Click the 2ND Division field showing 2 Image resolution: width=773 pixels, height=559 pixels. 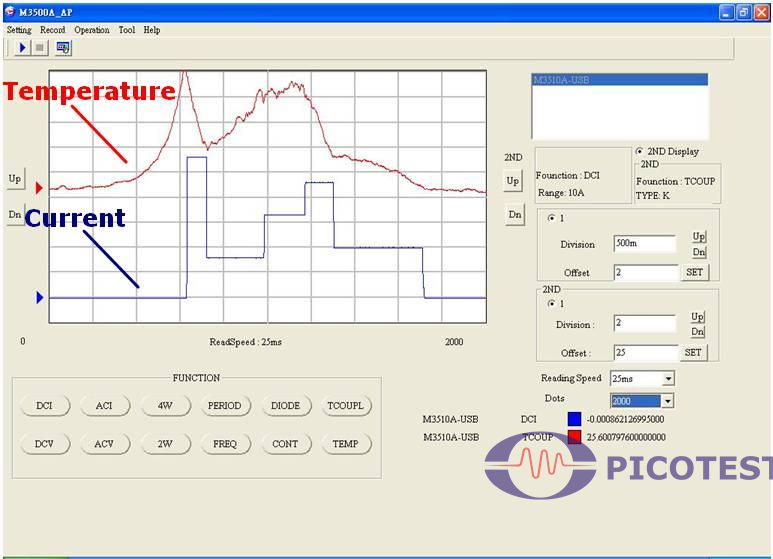[x=645, y=323]
